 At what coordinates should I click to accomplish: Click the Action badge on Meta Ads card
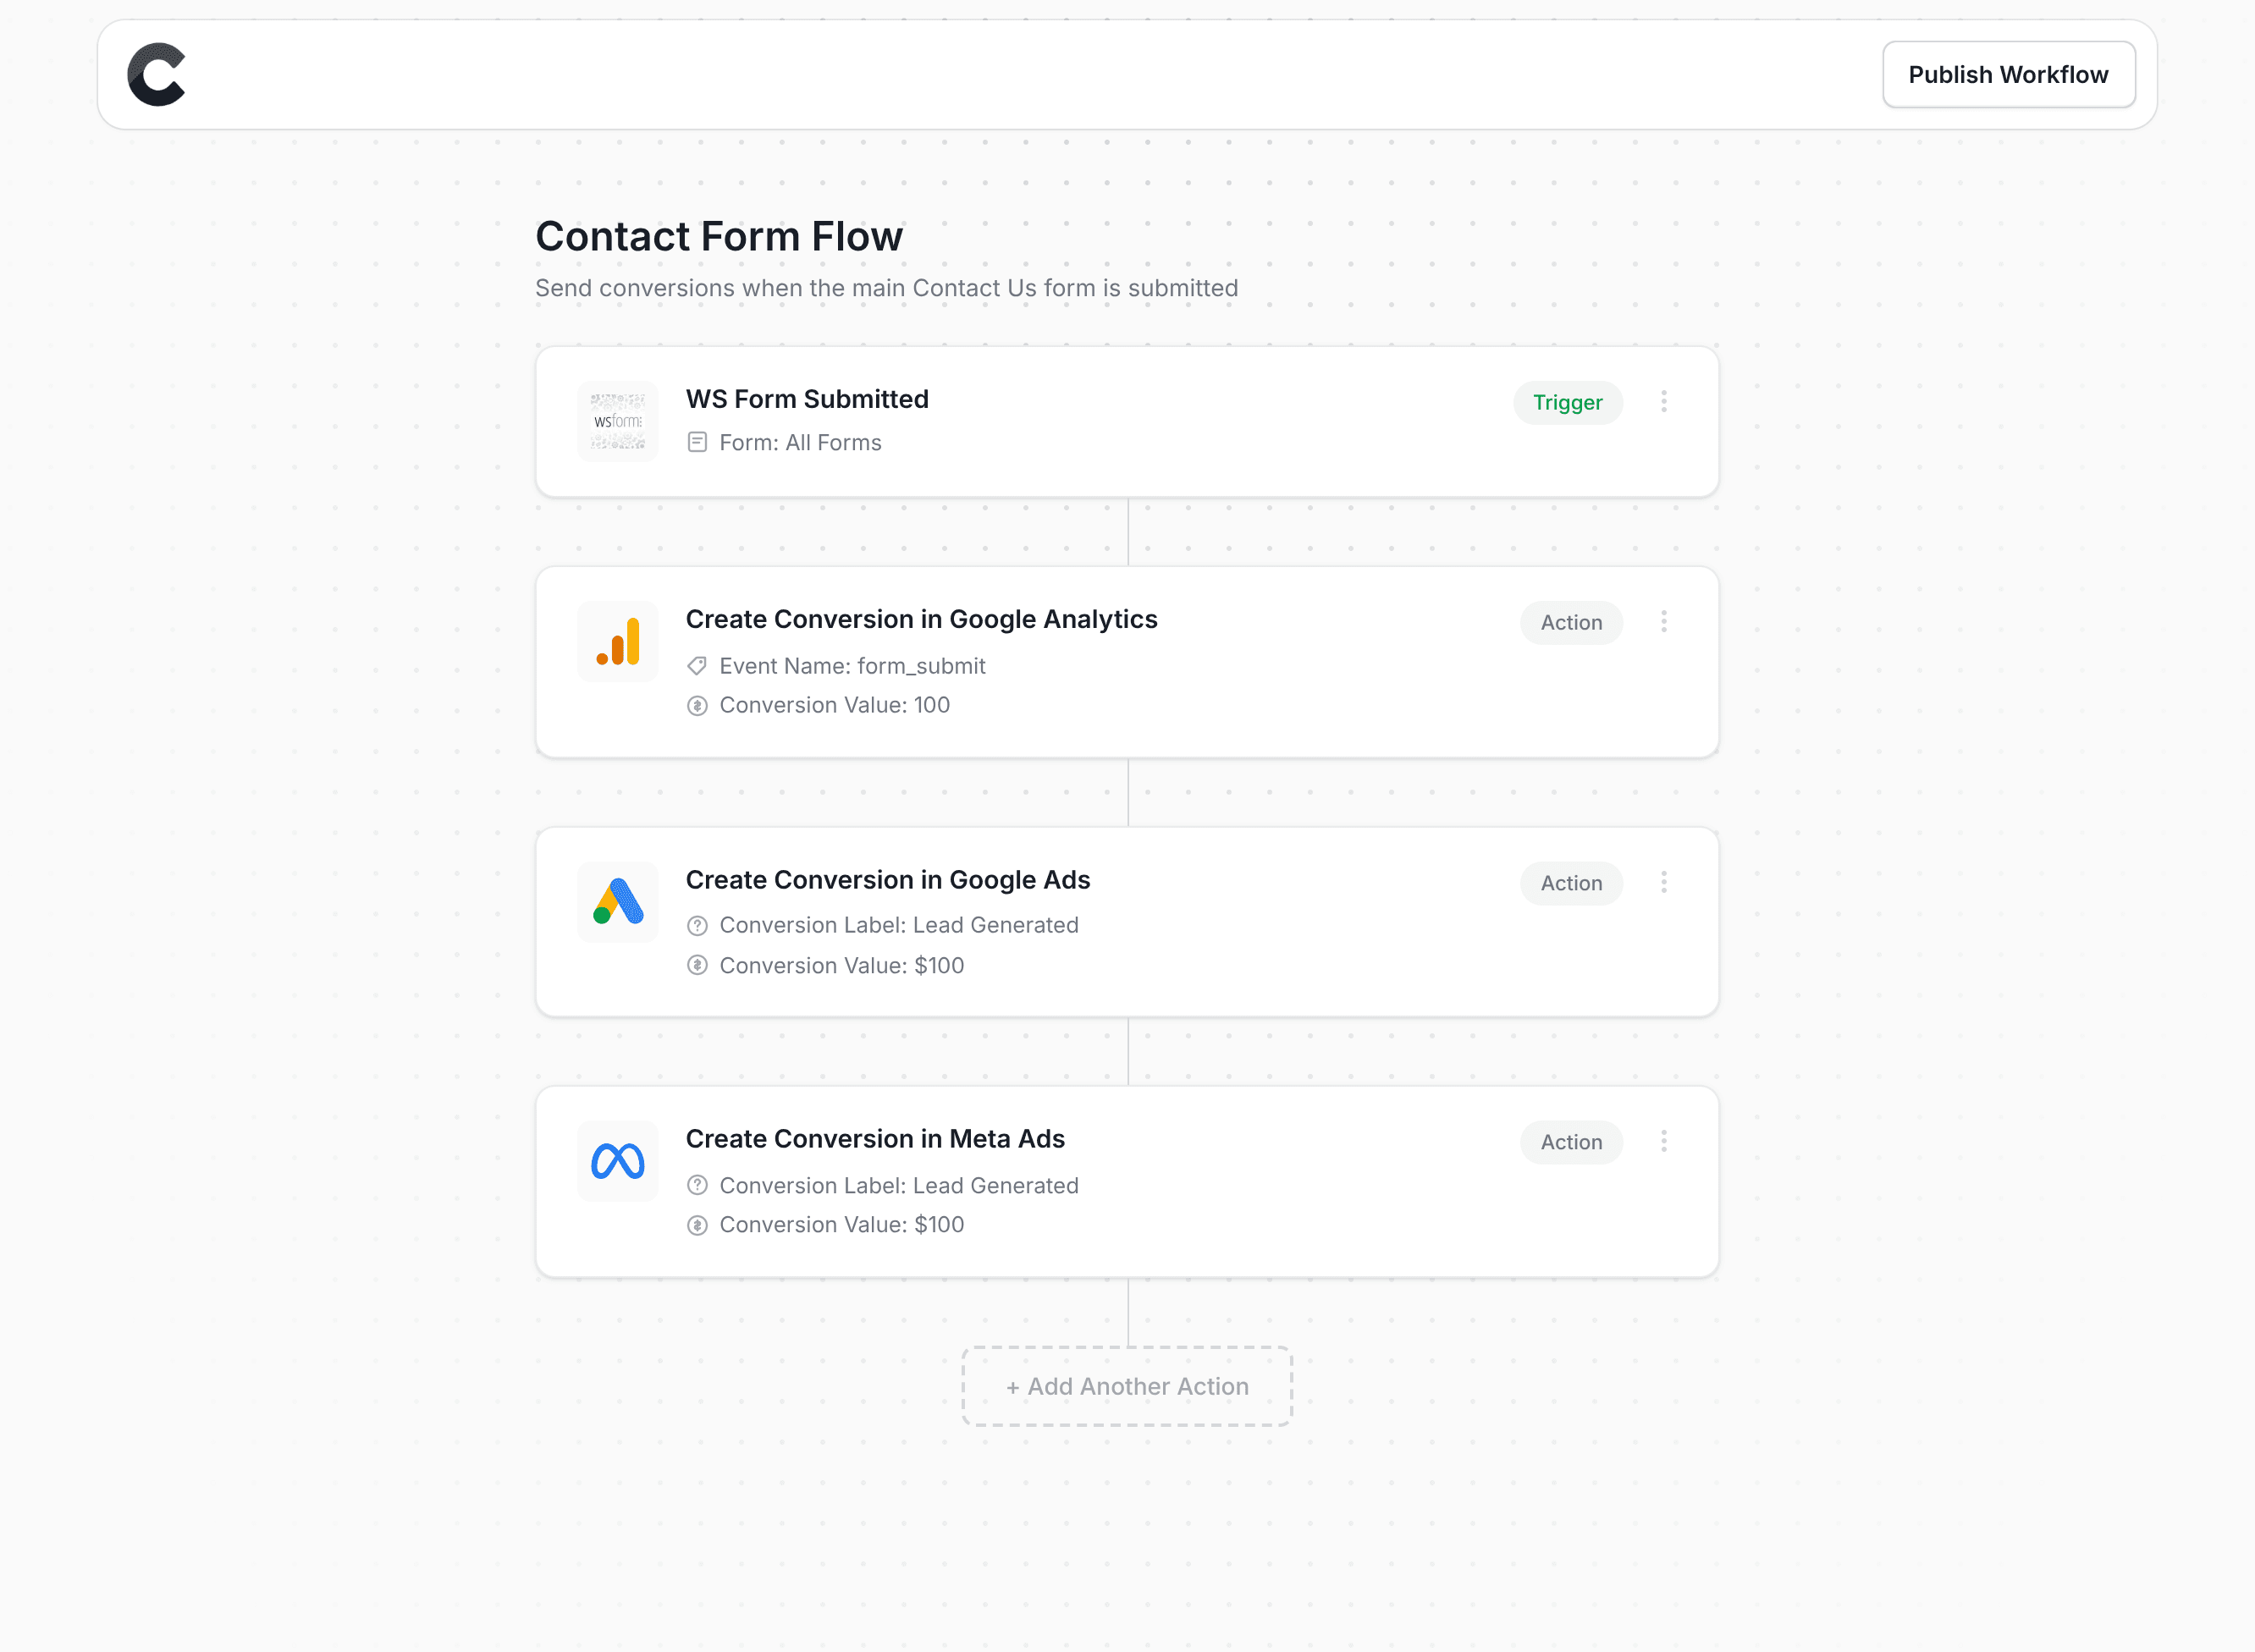[x=1571, y=1141]
